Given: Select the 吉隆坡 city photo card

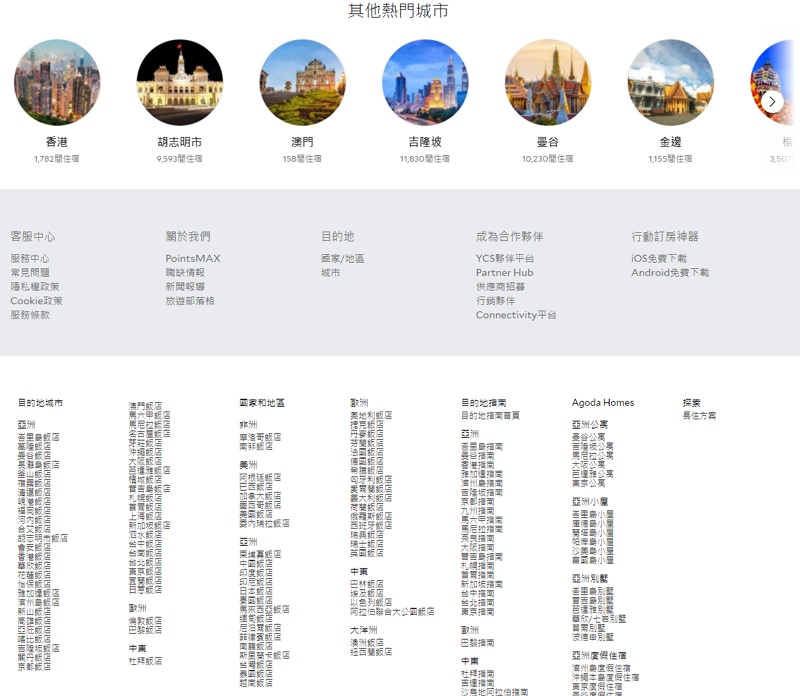Looking at the screenshot, I should (x=425, y=101).
